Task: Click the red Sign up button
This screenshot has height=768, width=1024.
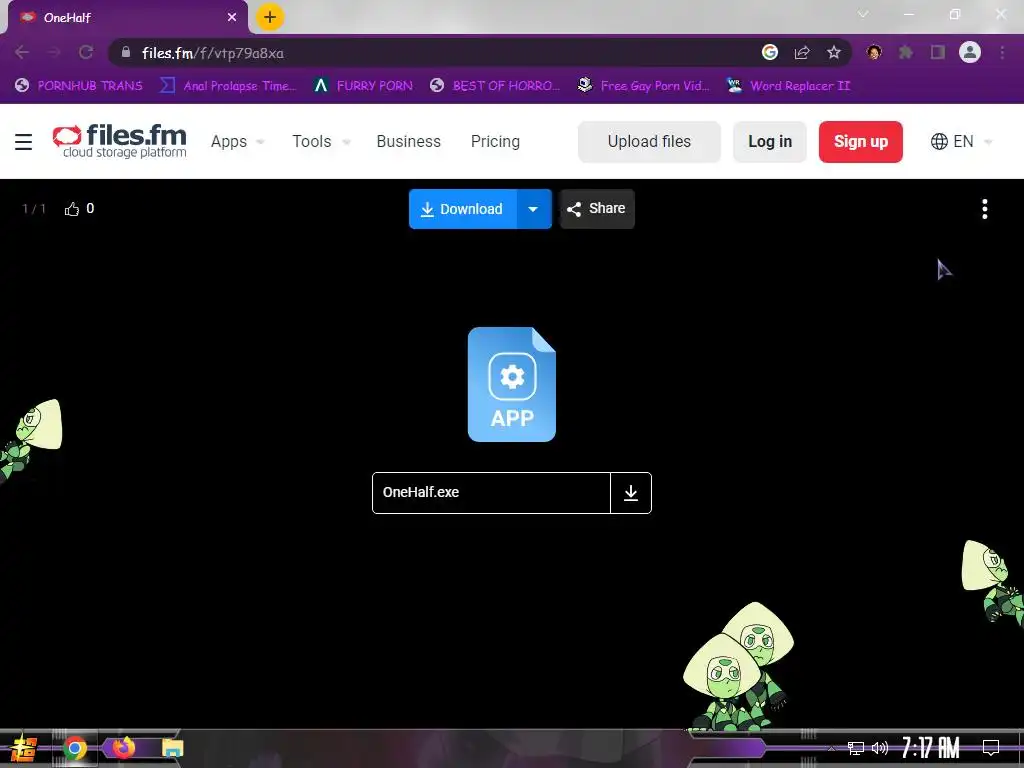Action: (861, 142)
